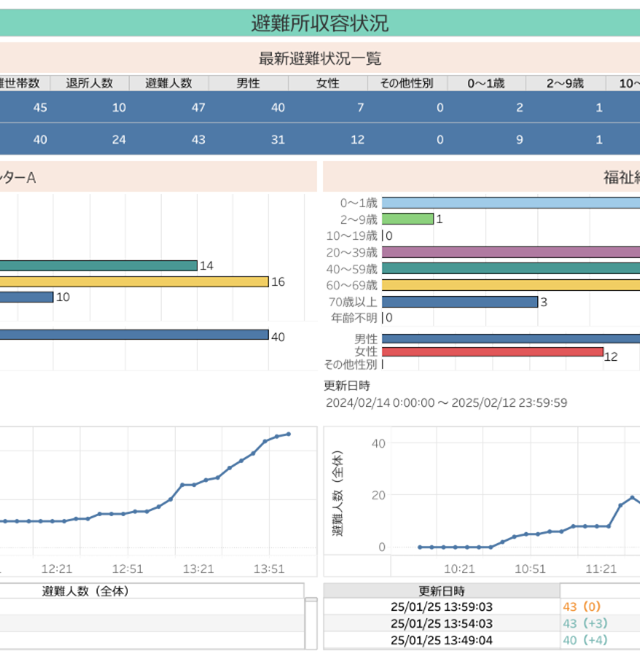This screenshot has height=659, width=640.
Task: Click the 退所人数 column header
Action: [x=97, y=83]
